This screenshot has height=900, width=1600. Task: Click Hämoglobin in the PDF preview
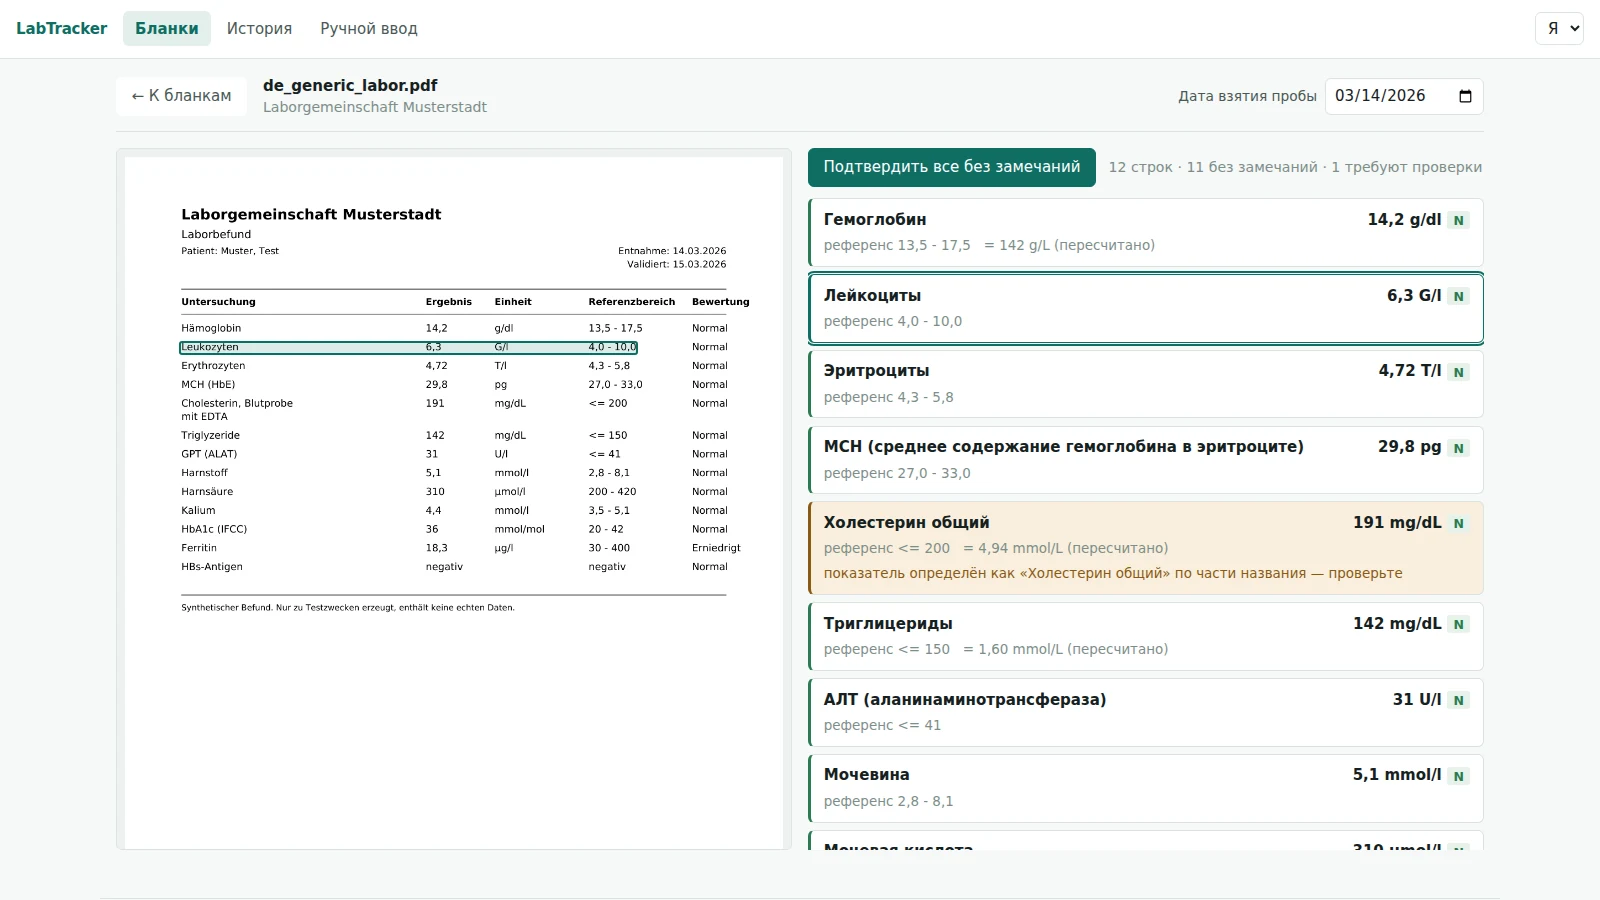pos(211,328)
